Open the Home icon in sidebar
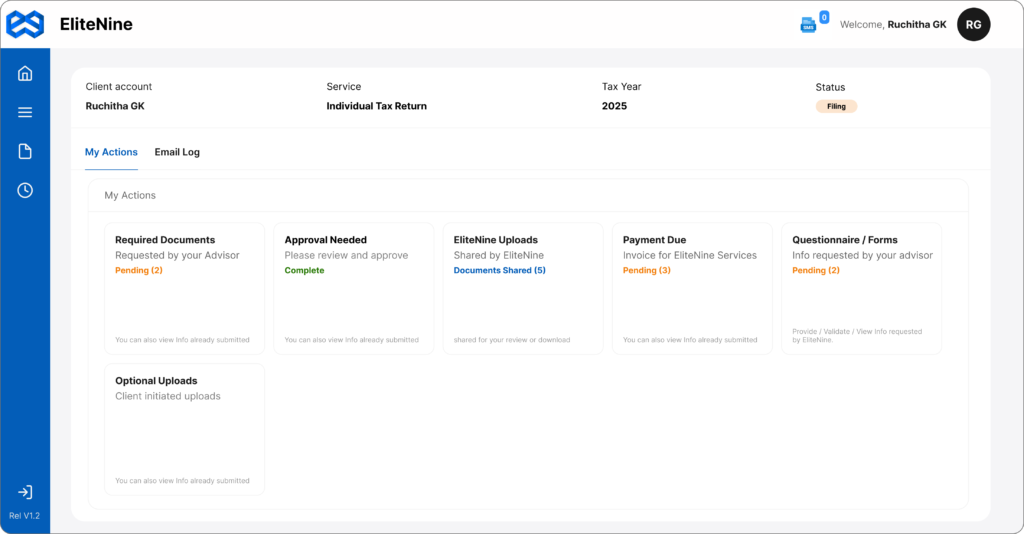The image size is (1024, 534). [x=25, y=73]
